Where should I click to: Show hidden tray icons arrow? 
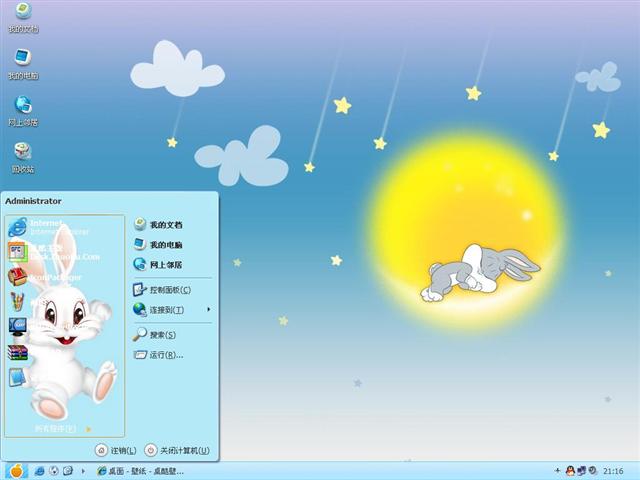pyautogui.click(x=558, y=471)
